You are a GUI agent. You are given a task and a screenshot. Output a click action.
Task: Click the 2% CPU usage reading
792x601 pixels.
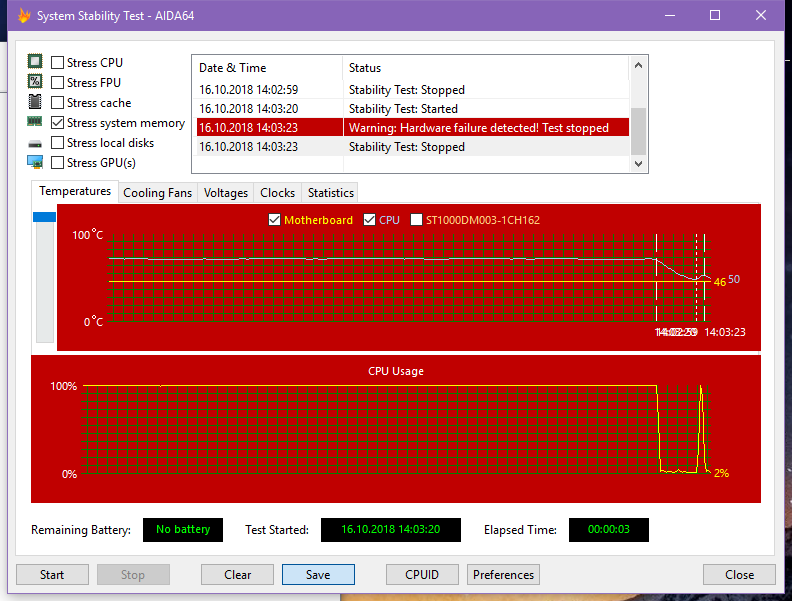721,473
